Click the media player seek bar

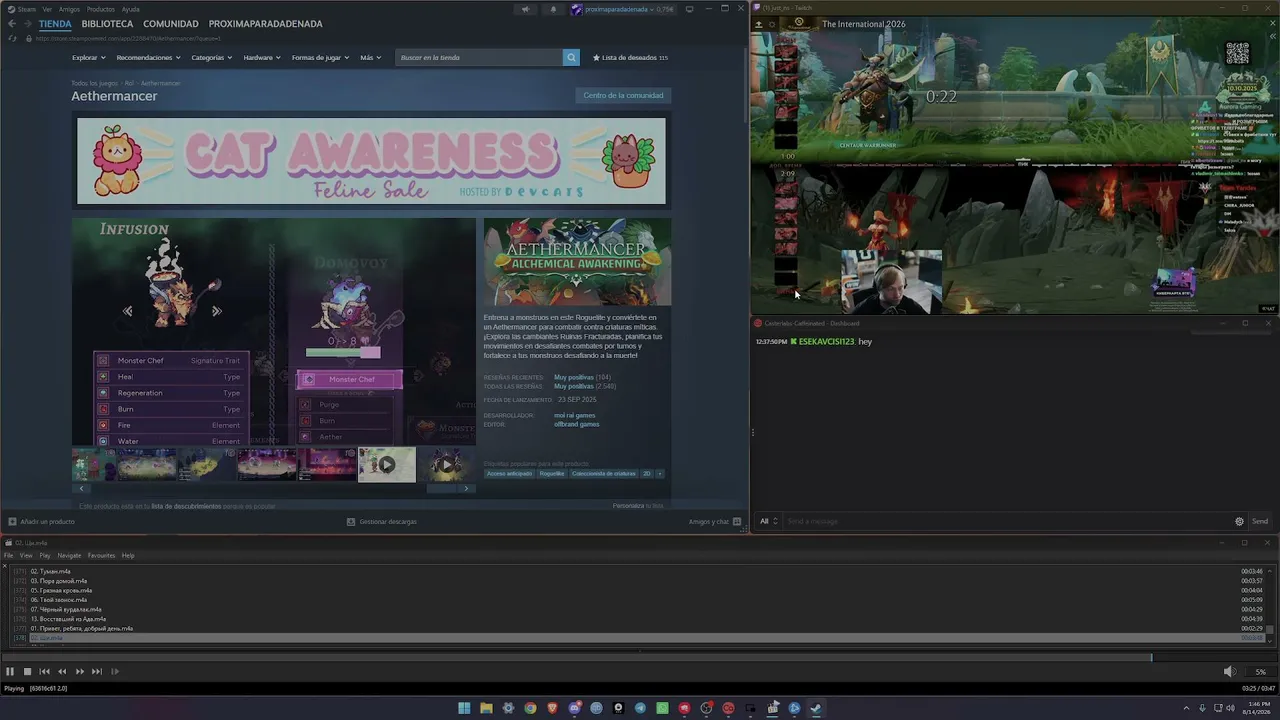click(x=640, y=658)
